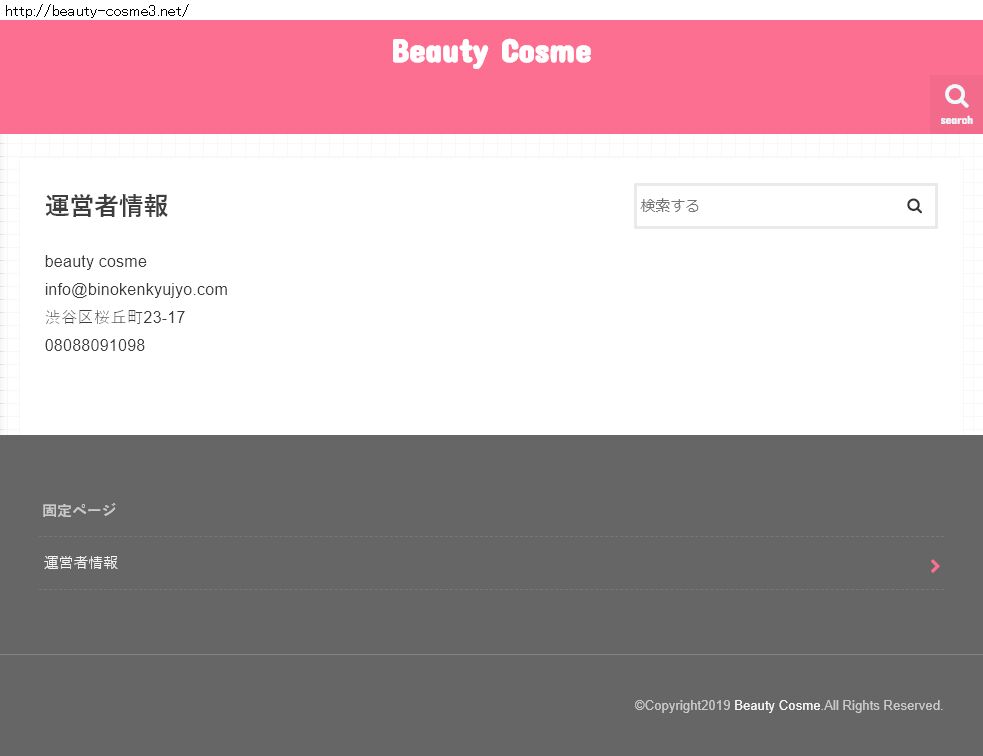983x756 pixels.
Task: Open the 運営者情報 link in footer
Action: pos(81,563)
